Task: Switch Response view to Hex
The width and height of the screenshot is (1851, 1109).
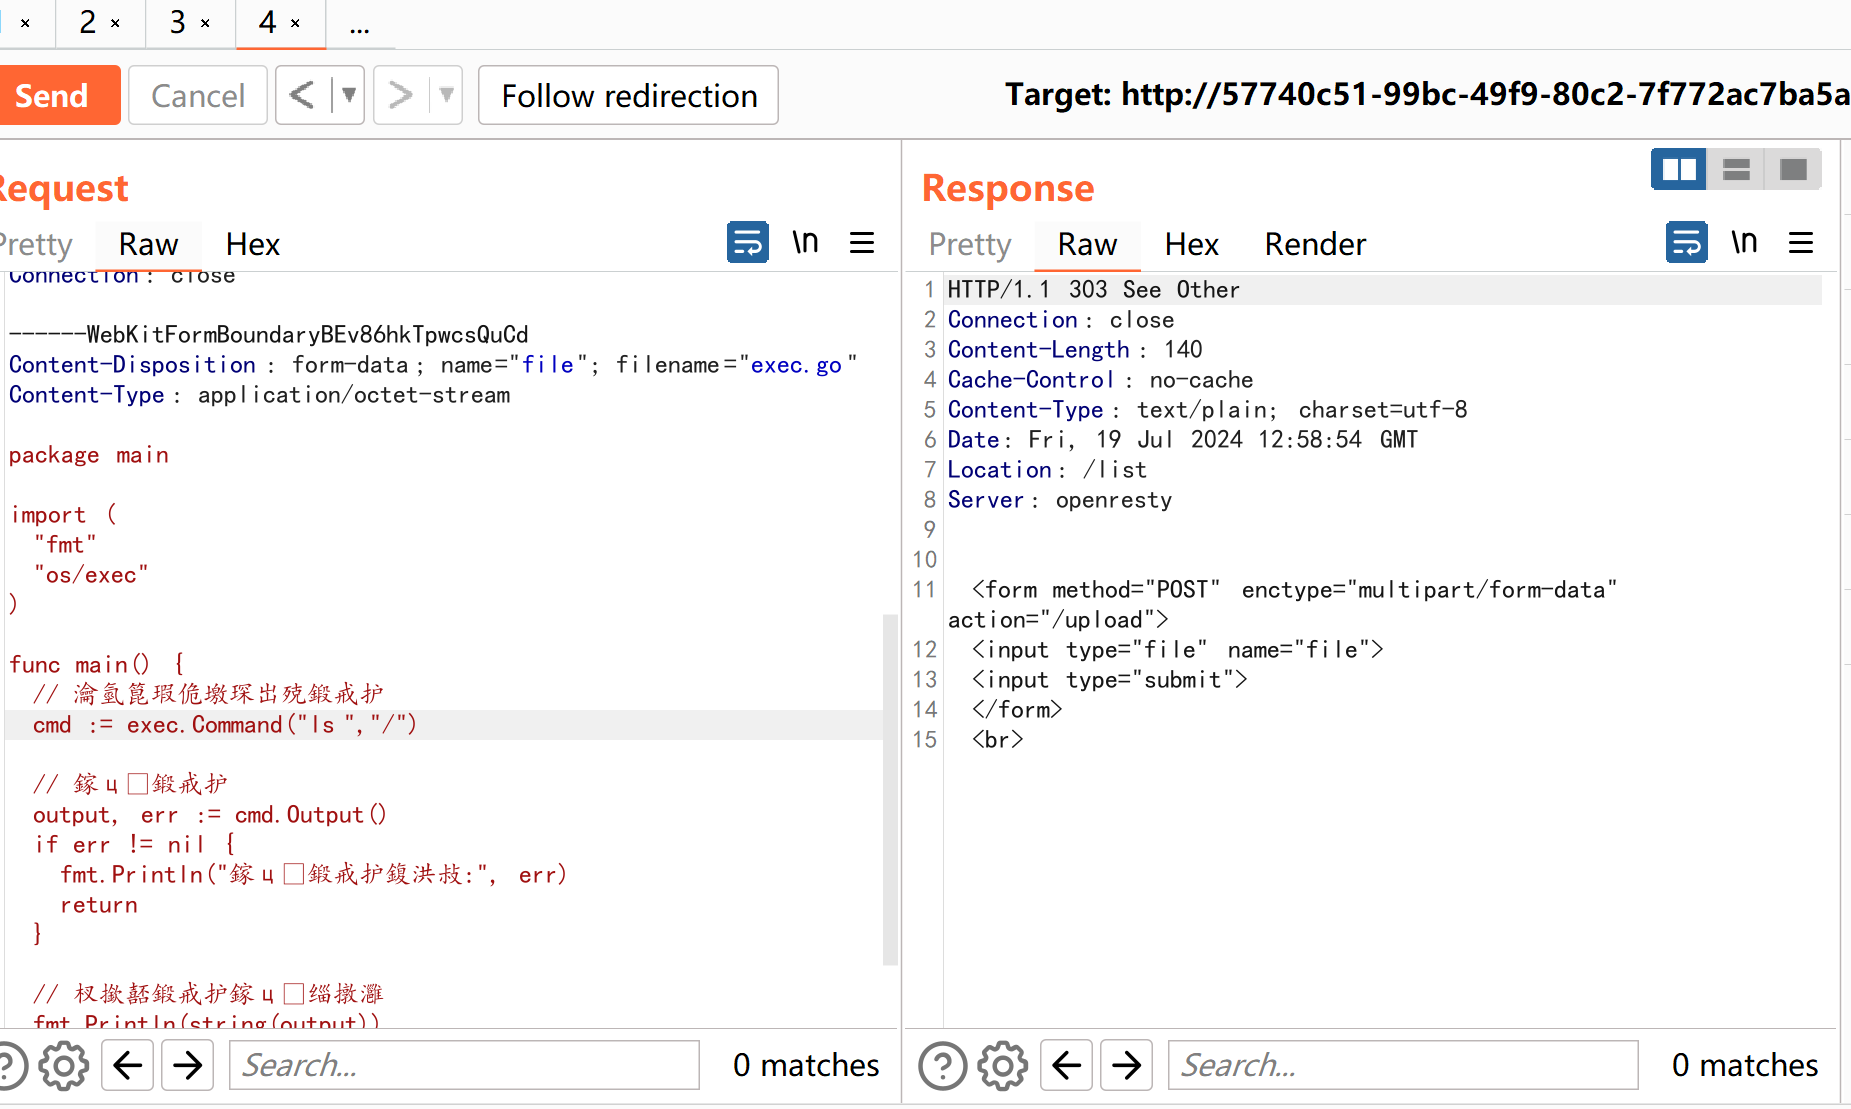Action: 1191,244
